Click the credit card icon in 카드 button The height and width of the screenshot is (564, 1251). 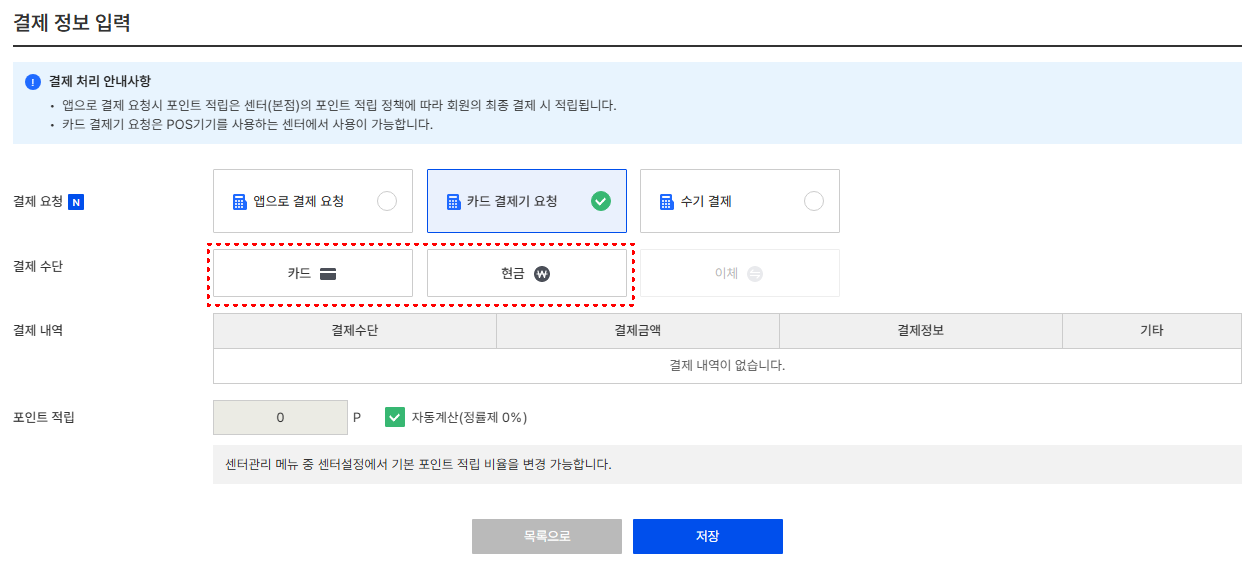click(327, 273)
